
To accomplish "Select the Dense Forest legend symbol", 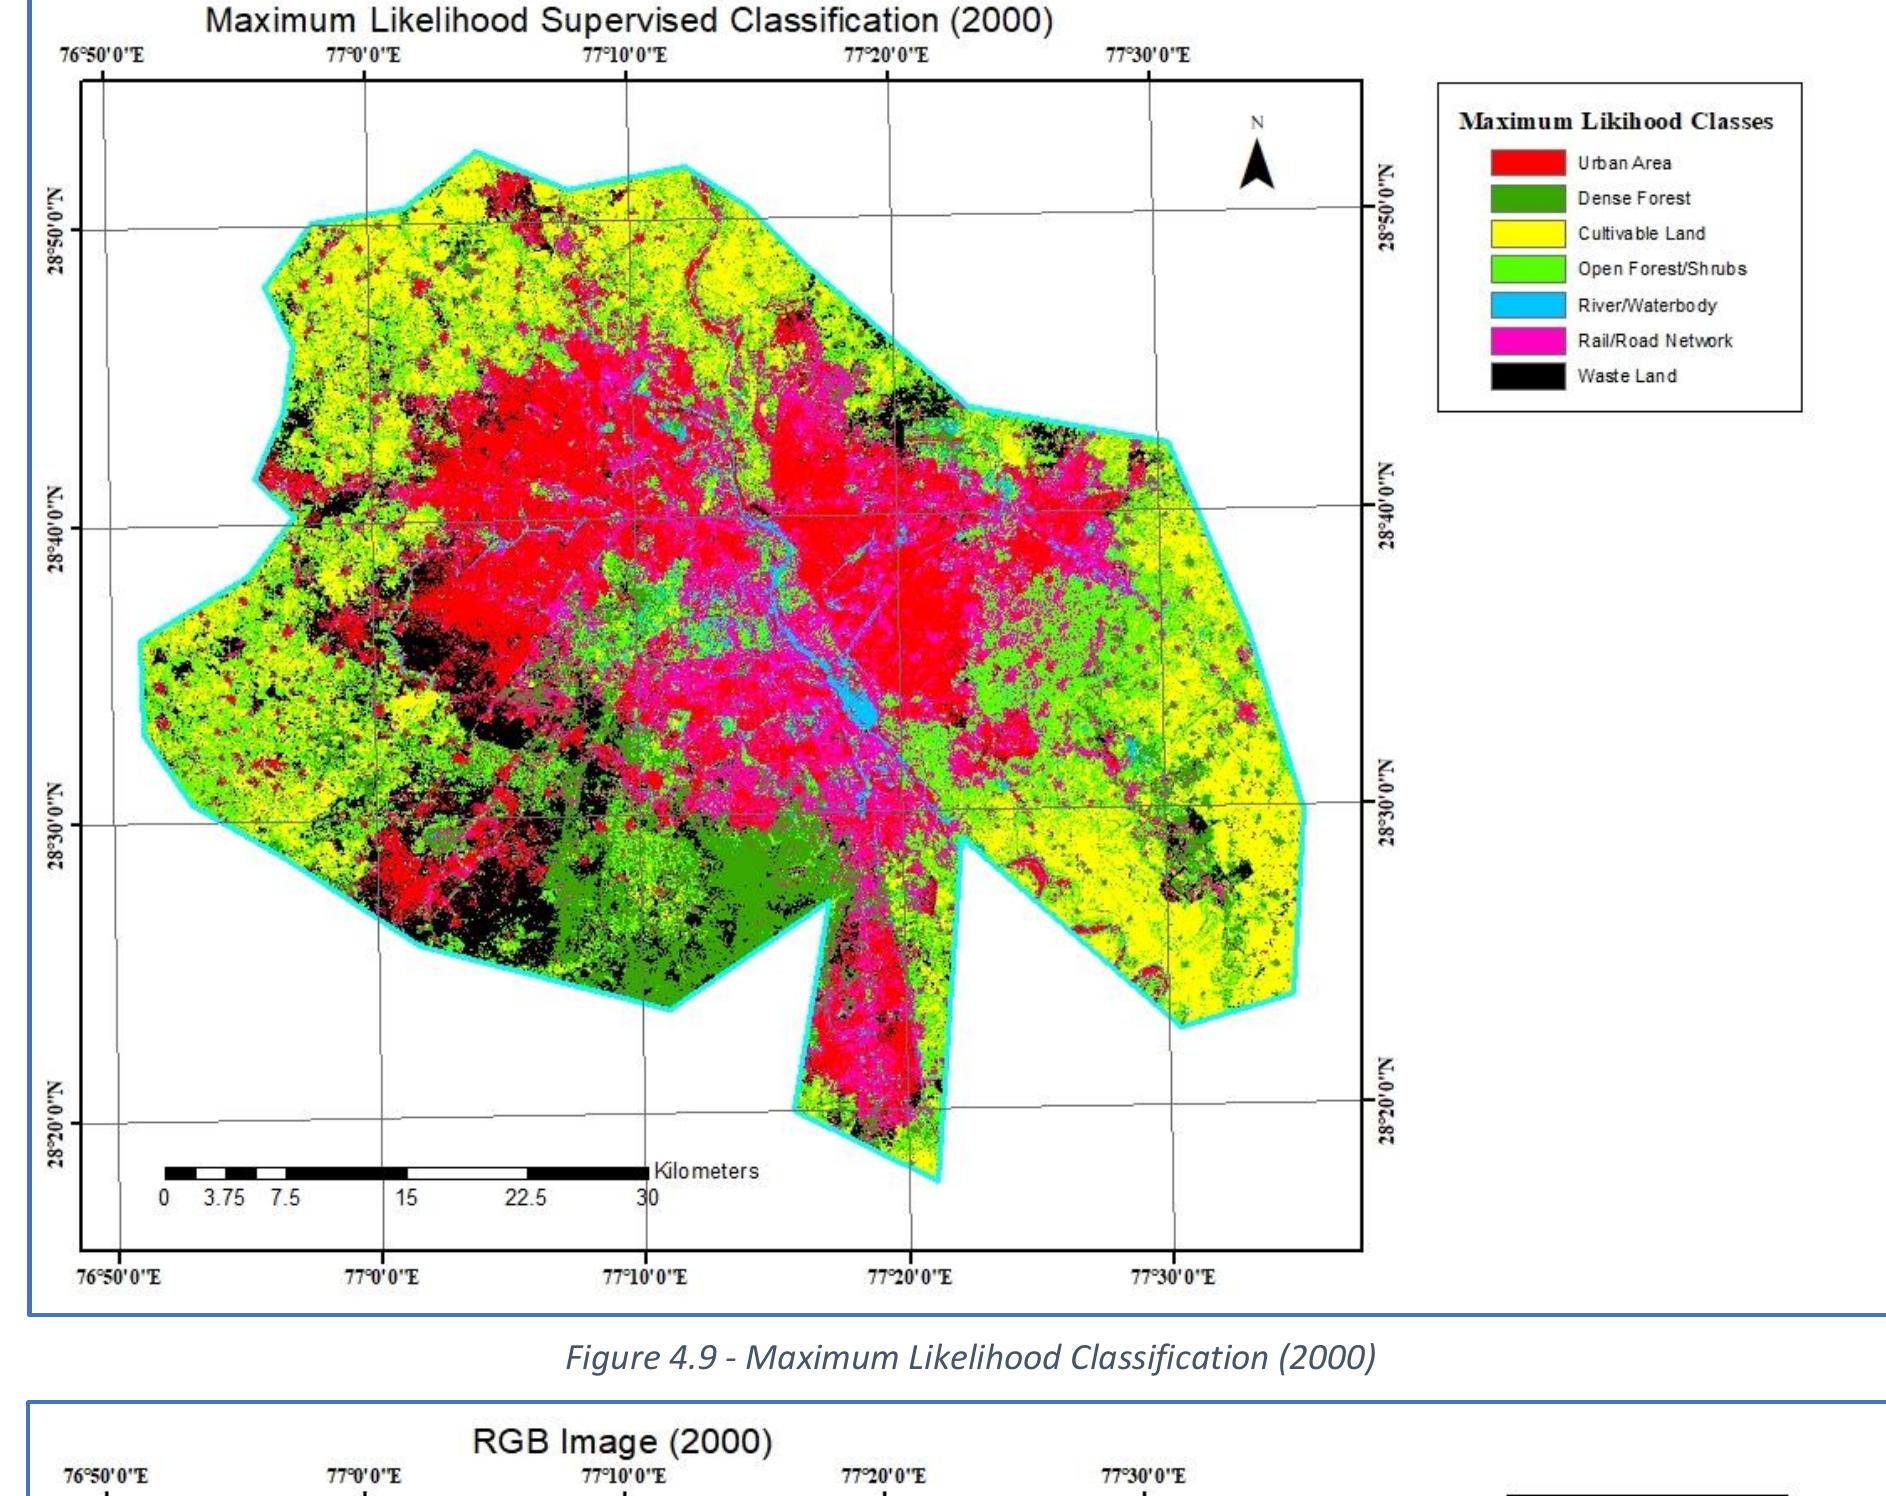I will pos(1525,199).
